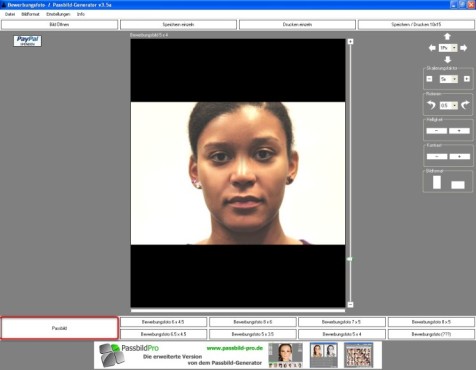The height and width of the screenshot is (370, 476).
Task: Open the PassbildPro advertisement banner
Action: [238, 355]
